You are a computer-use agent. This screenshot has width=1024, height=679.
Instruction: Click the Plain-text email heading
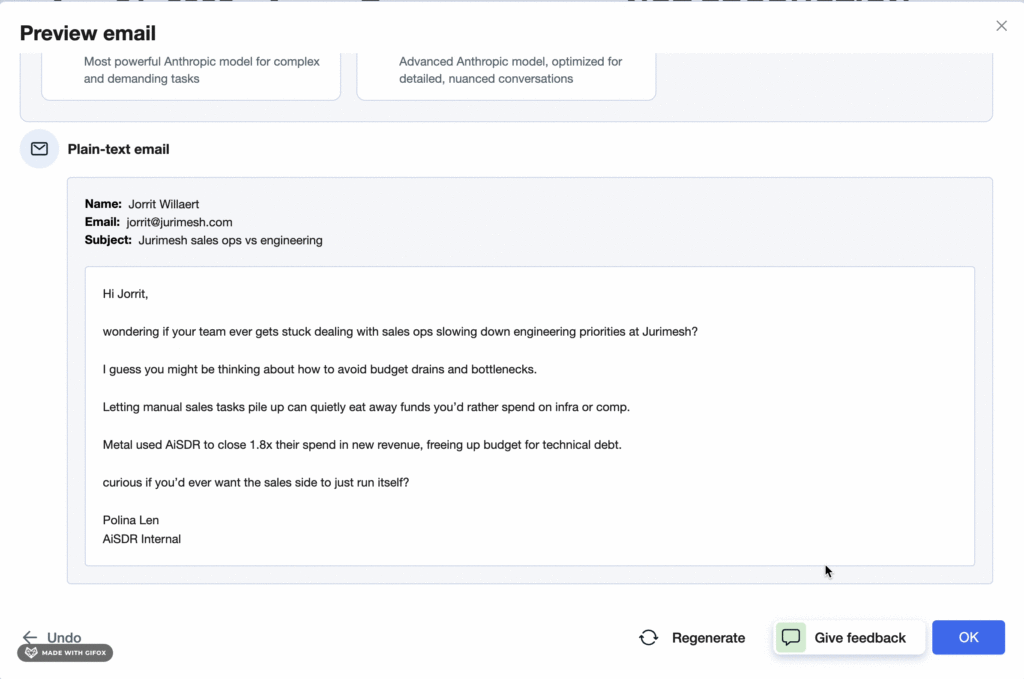pos(118,149)
